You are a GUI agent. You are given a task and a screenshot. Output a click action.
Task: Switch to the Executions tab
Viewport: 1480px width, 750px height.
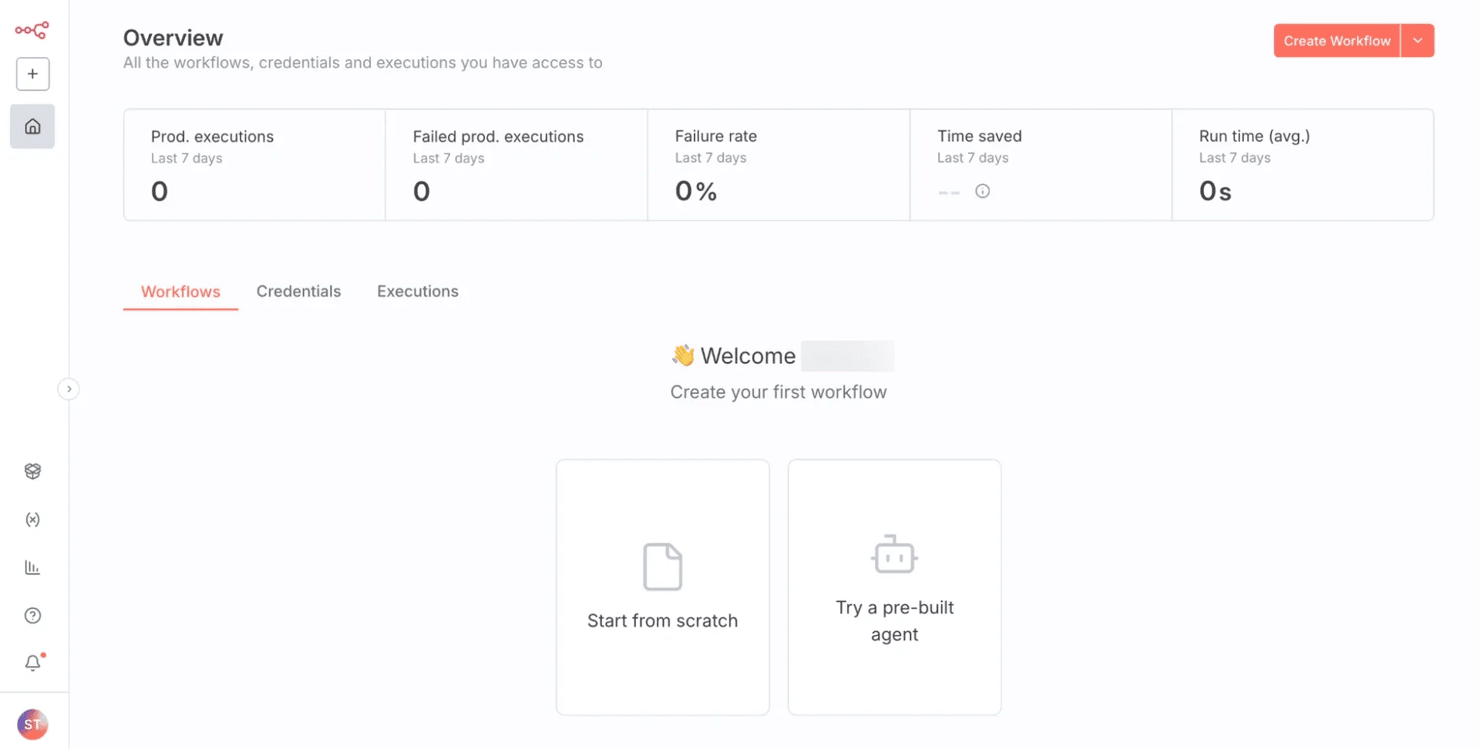pyautogui.click(x=417, y=292)
